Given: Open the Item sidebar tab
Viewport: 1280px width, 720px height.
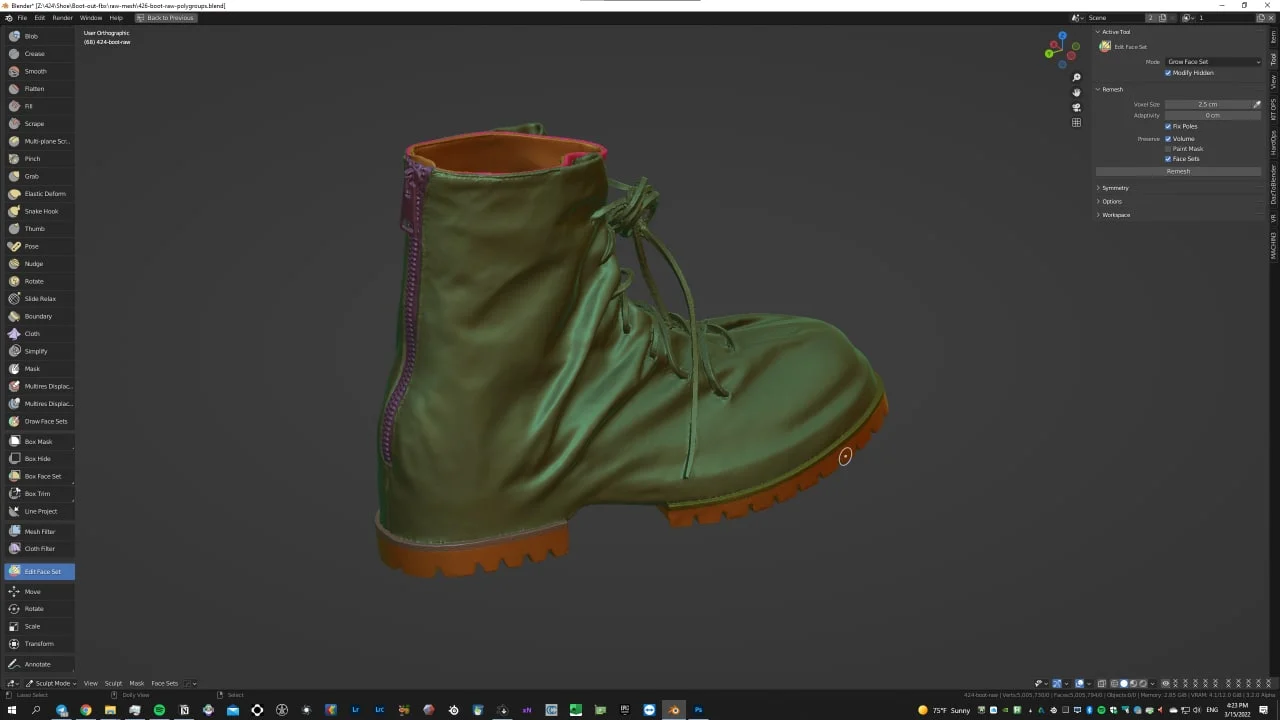Looking at the screenshot, I should pyautogui.click(x=1274, y=37).
